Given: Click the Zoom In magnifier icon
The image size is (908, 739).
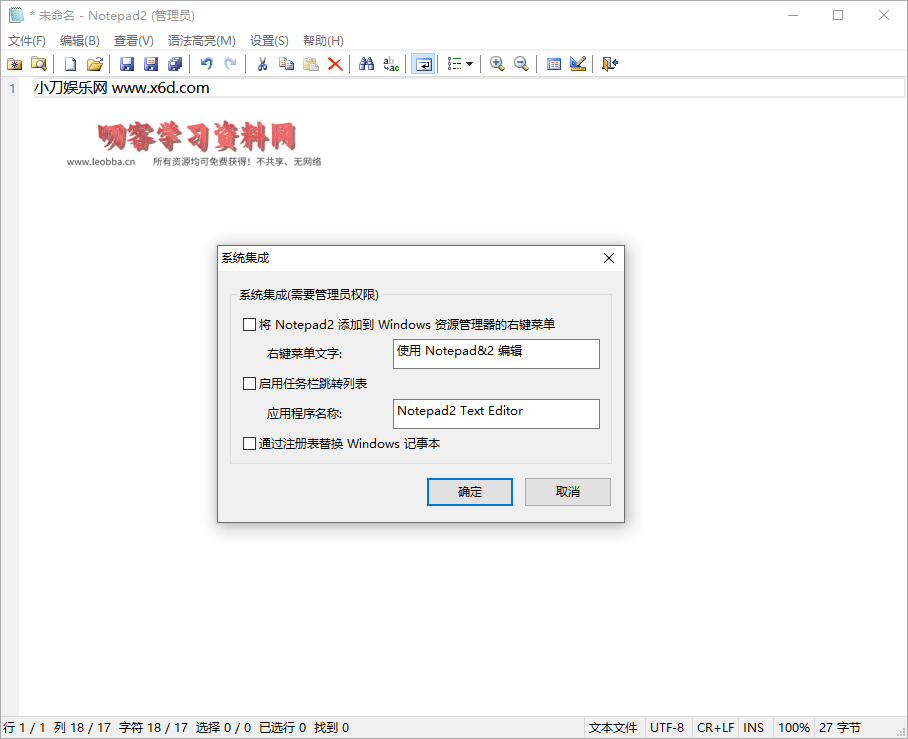Looking at the screenshot, I should click(x=497, y=64).
